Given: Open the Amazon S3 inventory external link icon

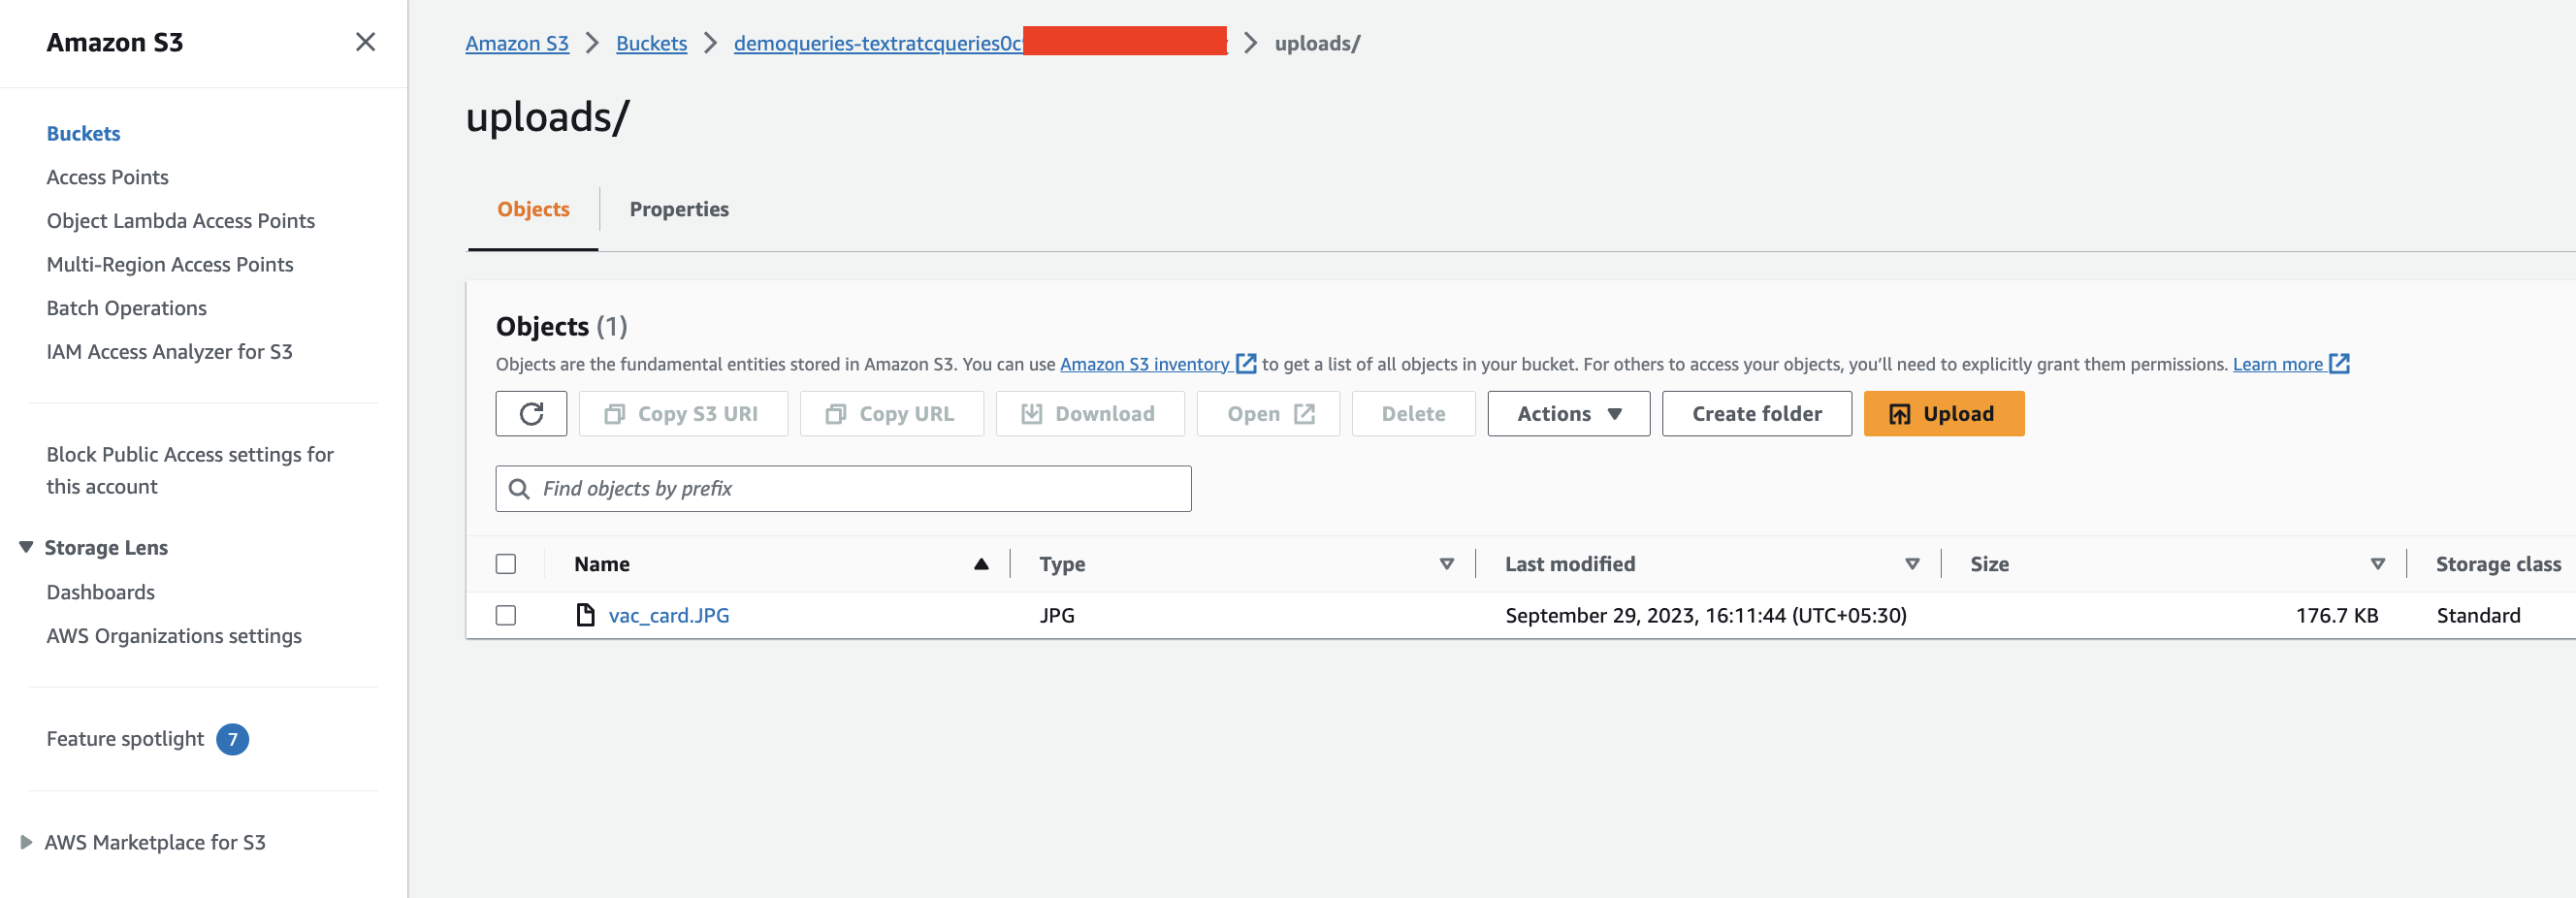Looking at the screenshot, I should tap(1246, 364).
